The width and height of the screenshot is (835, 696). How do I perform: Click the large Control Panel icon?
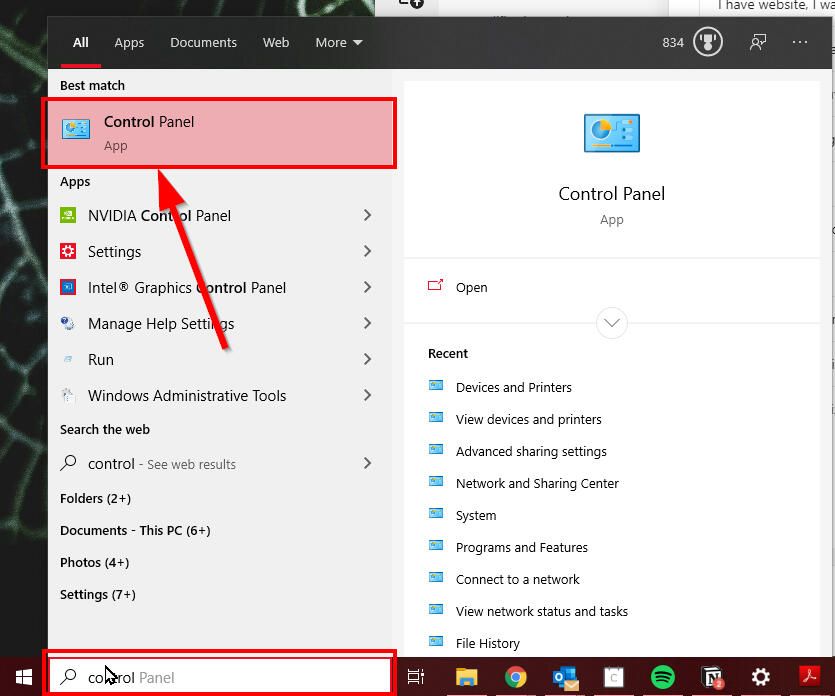coord(611,133)
